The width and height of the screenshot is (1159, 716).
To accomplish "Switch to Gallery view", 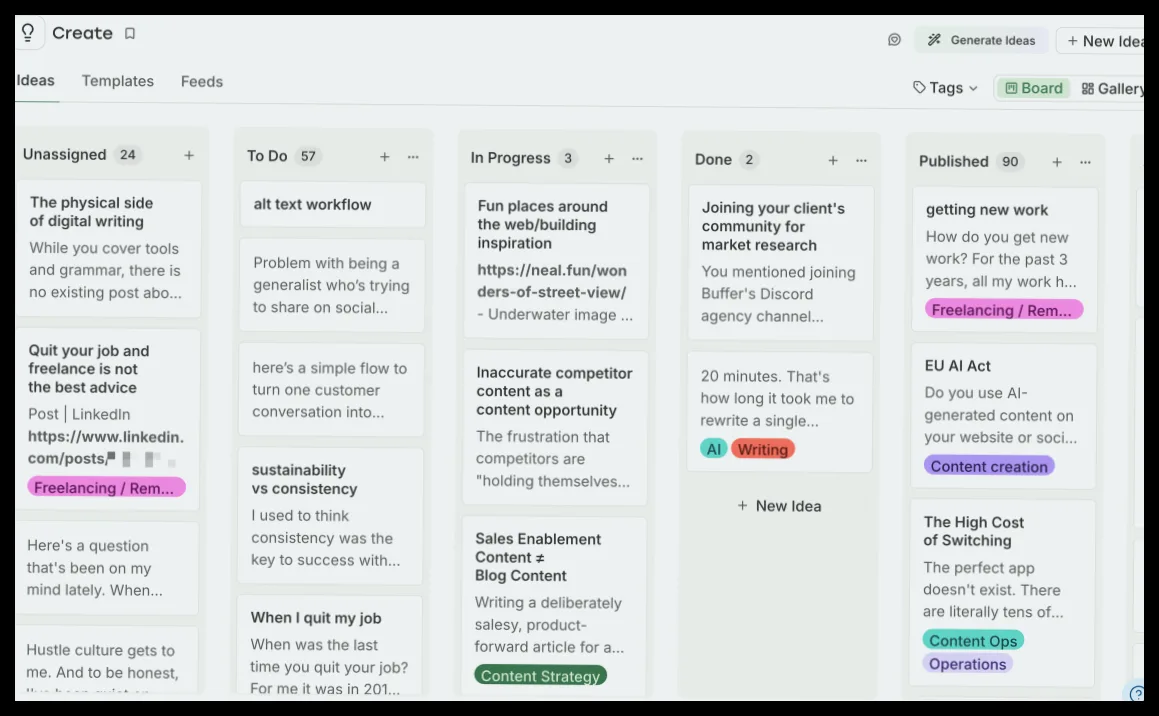I will 1112,89.
